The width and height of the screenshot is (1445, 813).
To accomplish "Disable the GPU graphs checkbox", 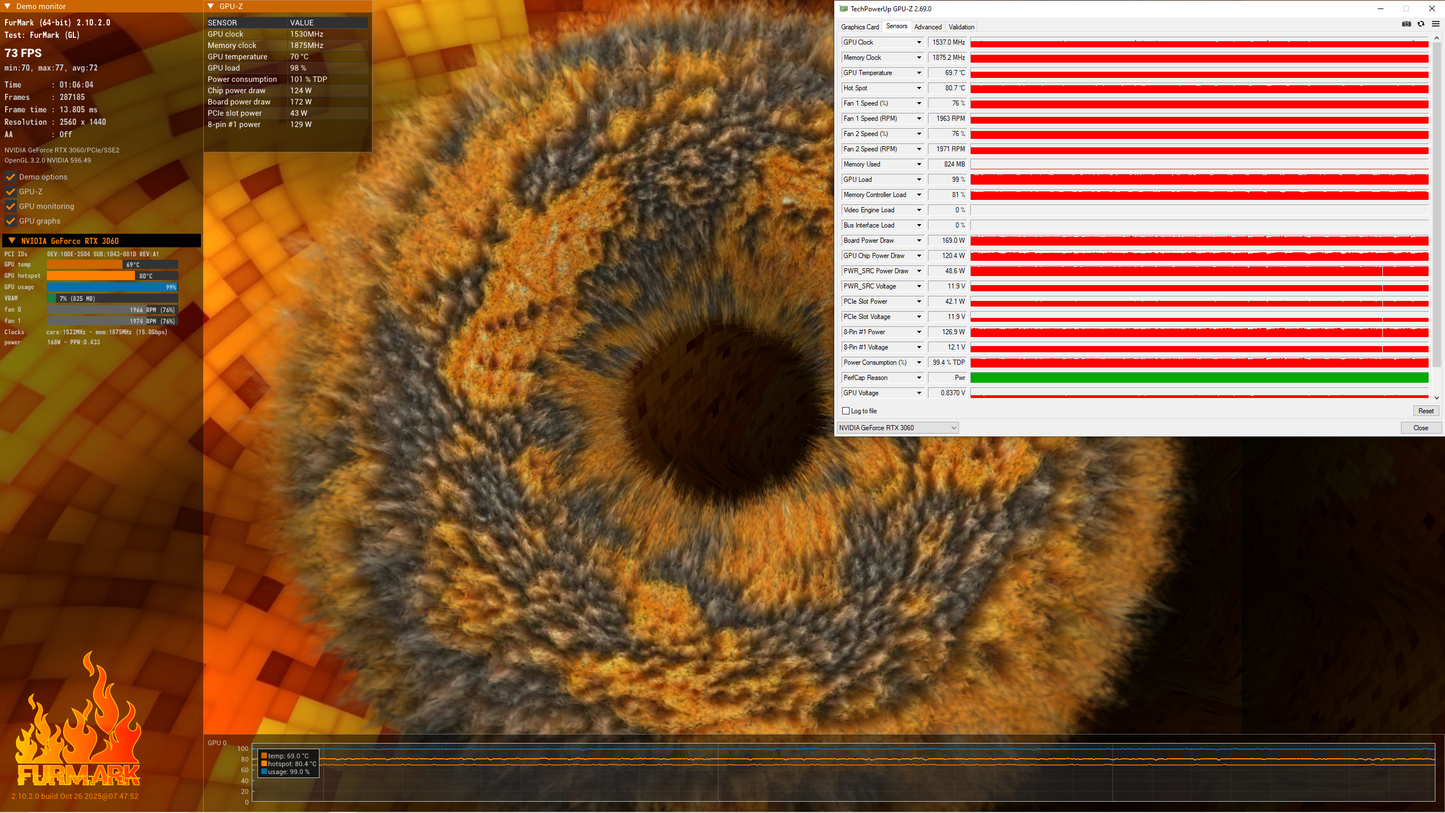I will (x=11, y=221).
